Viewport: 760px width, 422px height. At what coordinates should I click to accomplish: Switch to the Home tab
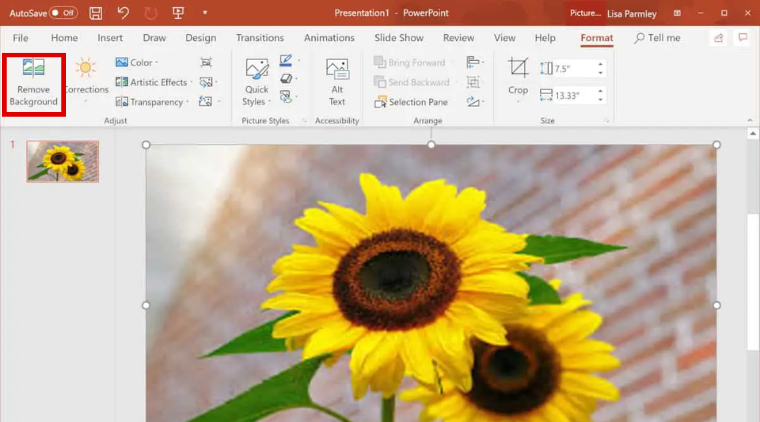(64, 38)
